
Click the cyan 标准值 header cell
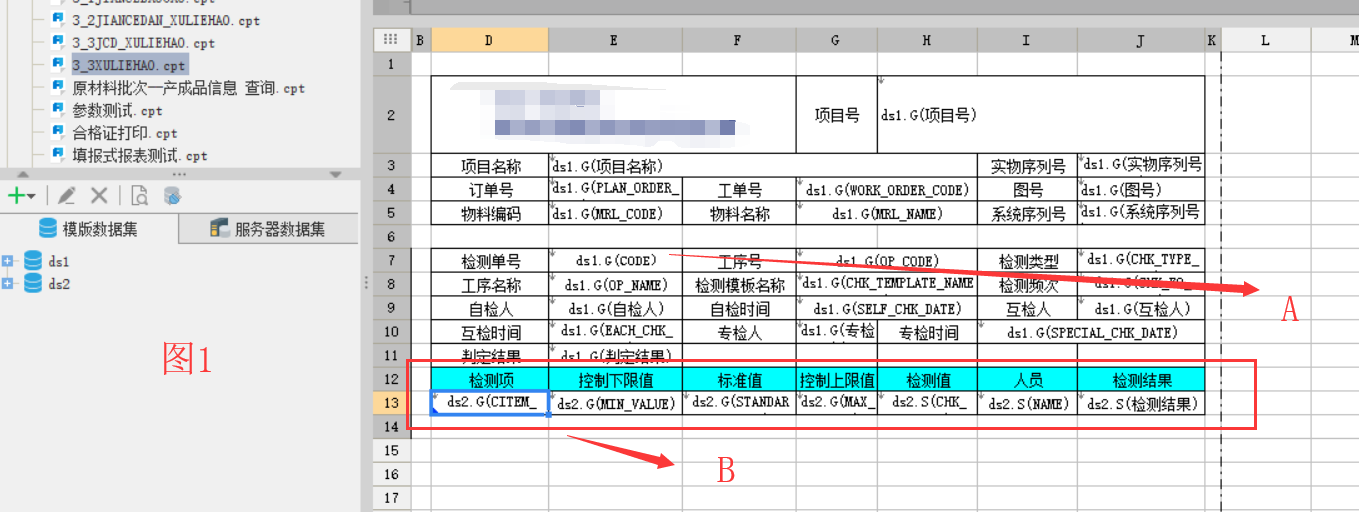(x=740, y=380)
